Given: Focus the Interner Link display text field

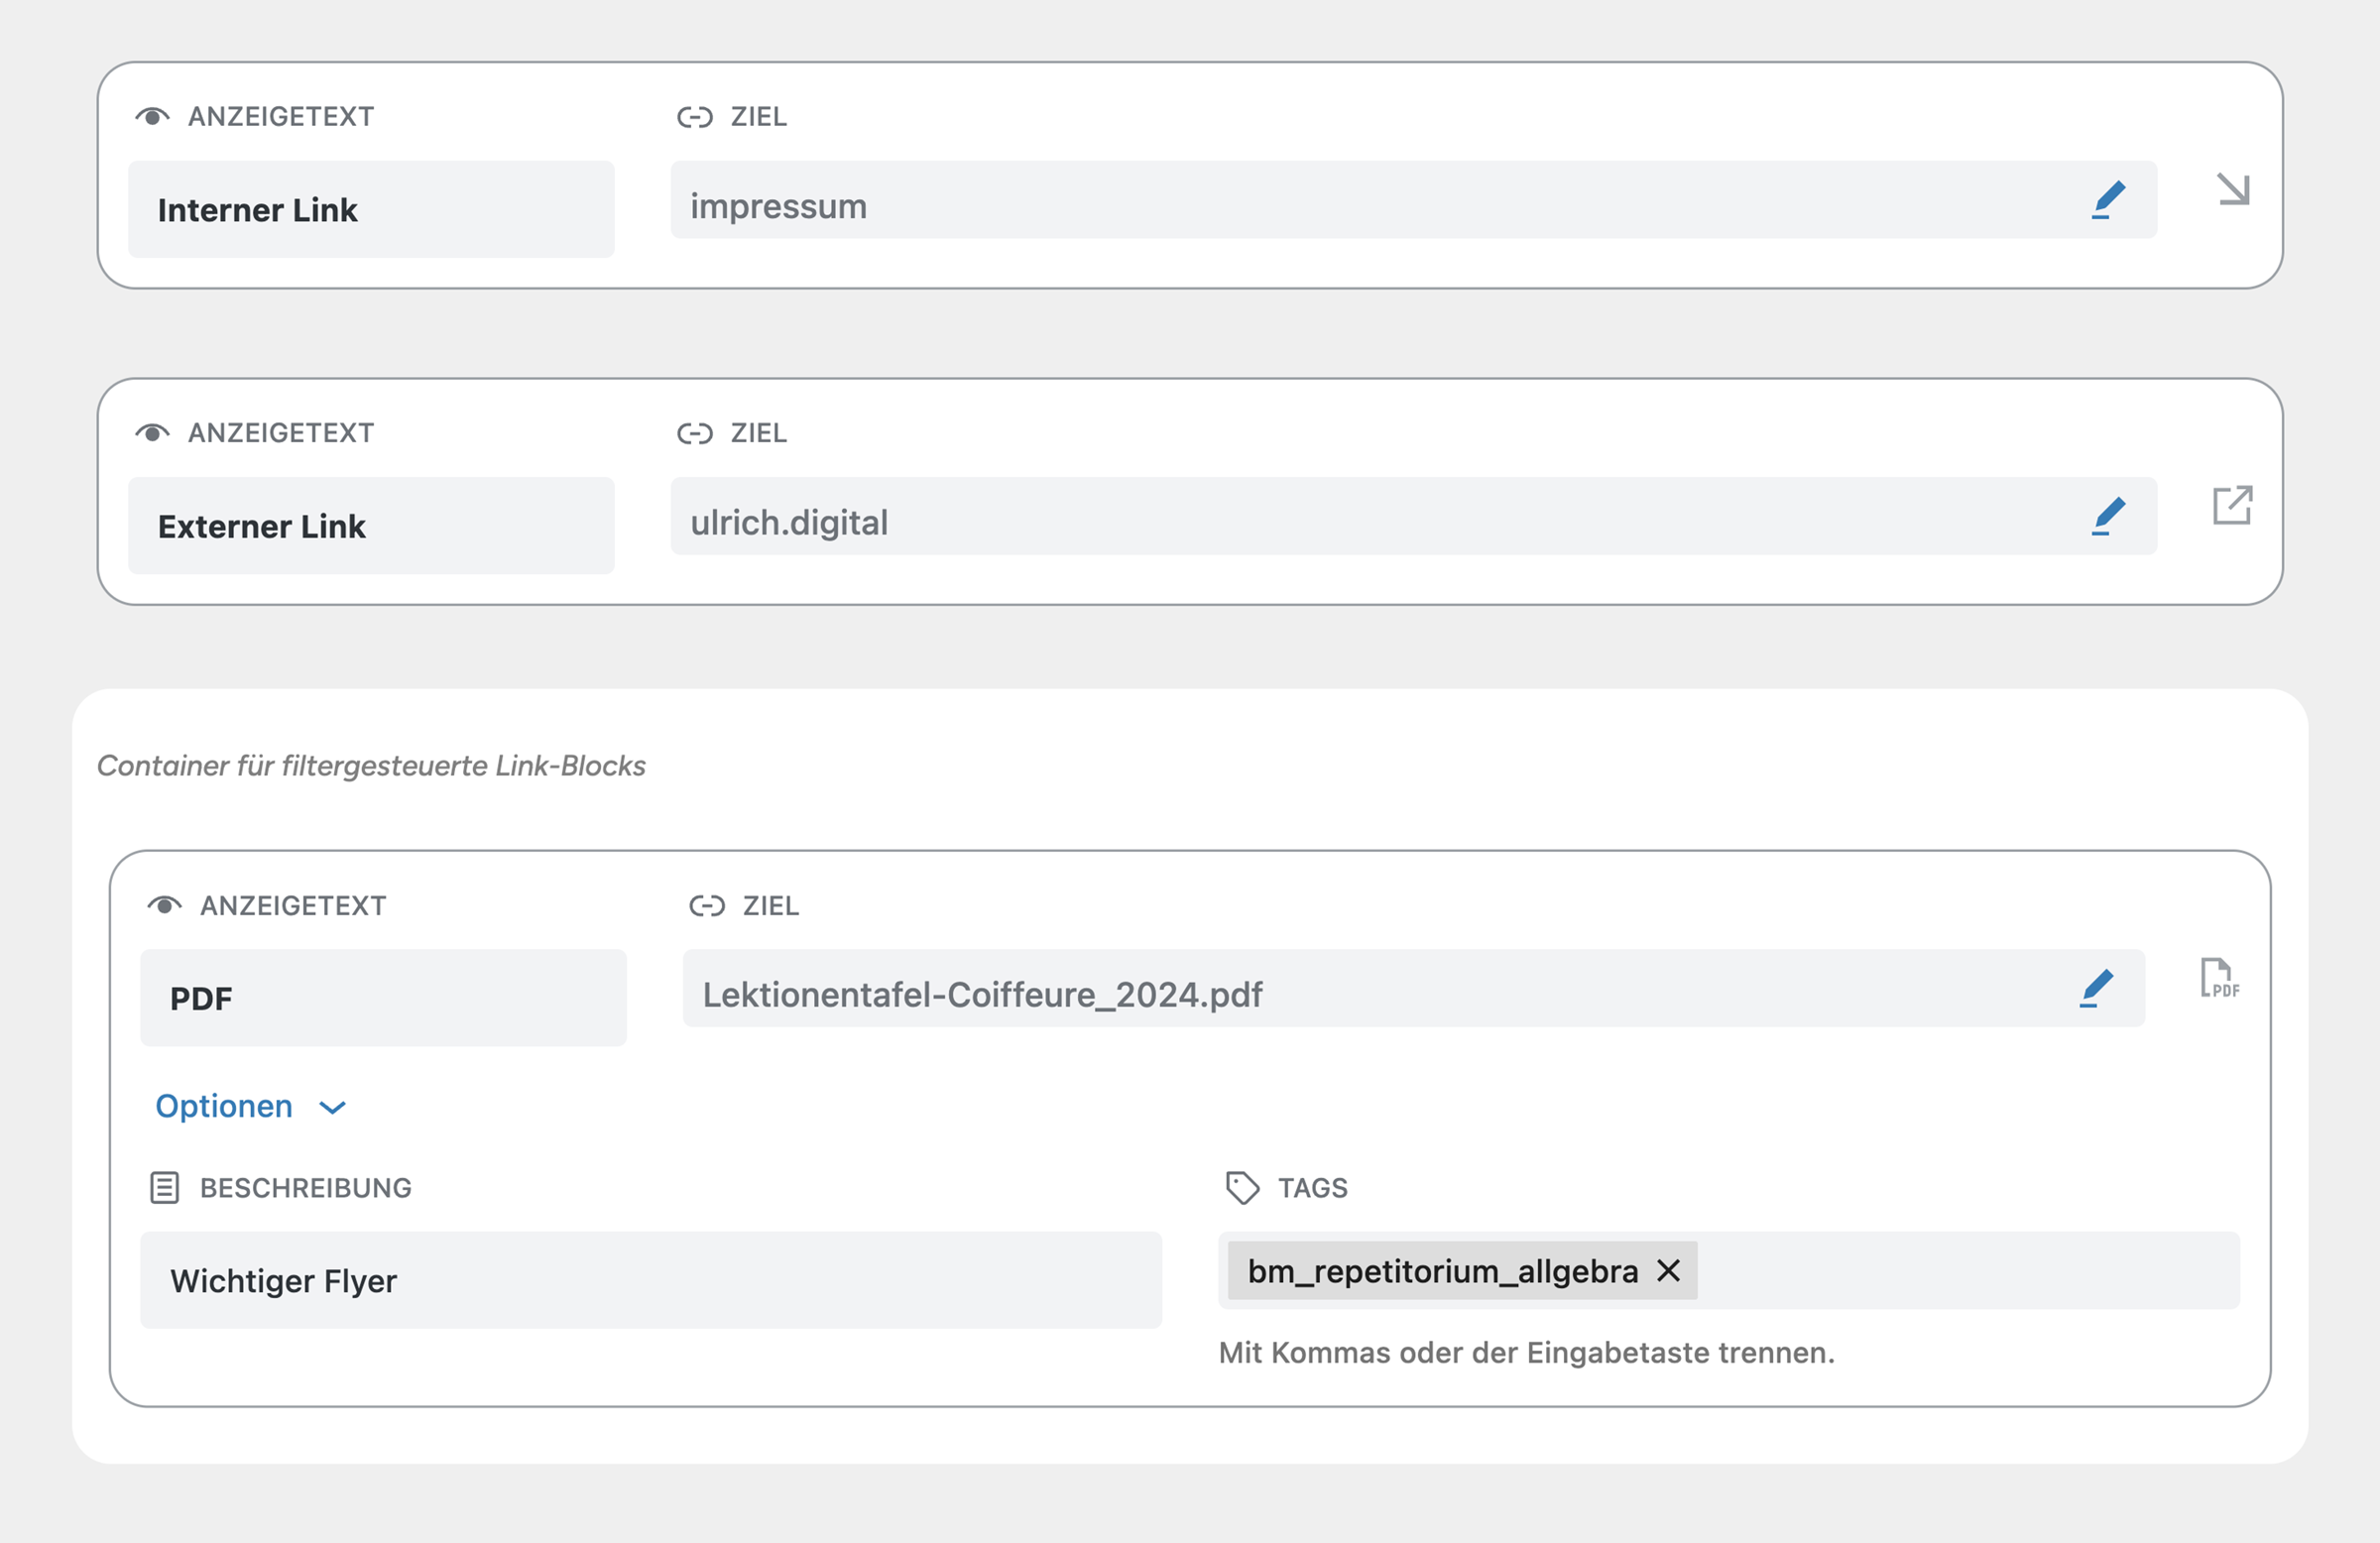Looking at the screenshot, I should point(371,209).
